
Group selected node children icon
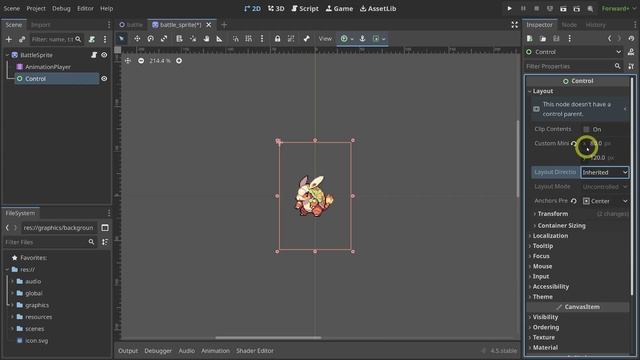coord(291,39)
